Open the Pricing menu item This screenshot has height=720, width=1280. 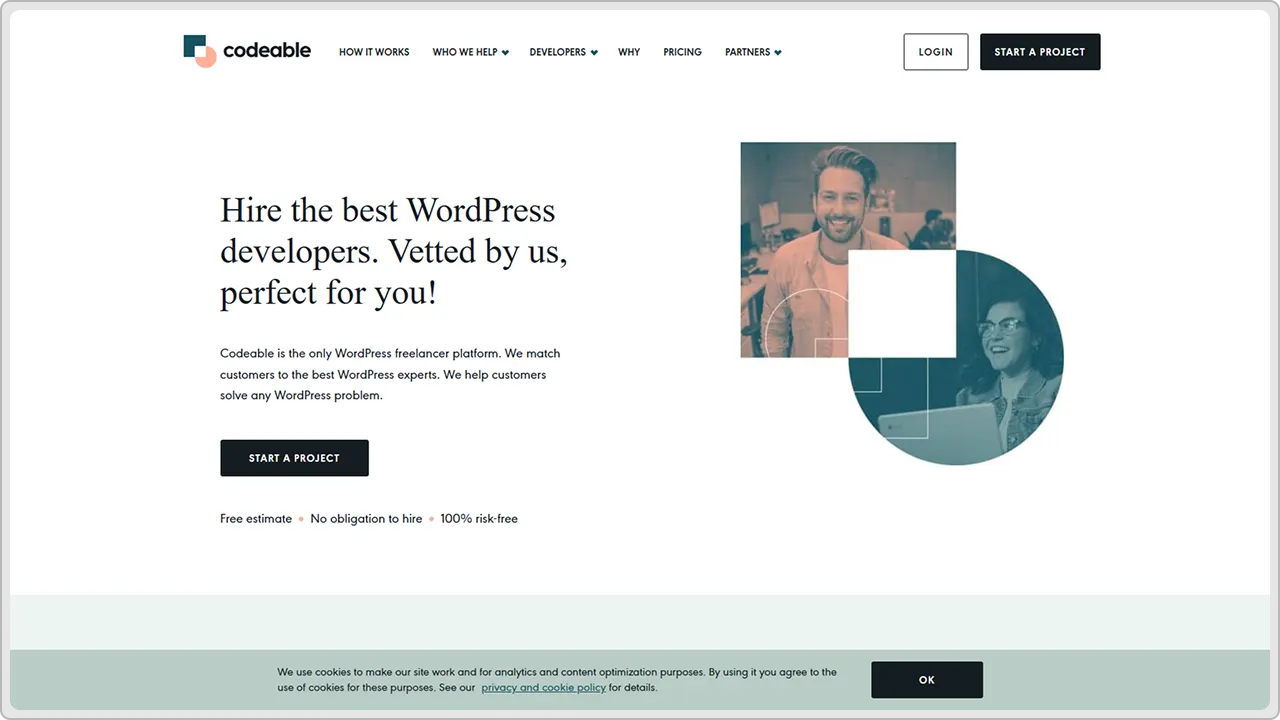[x=682, y=52]
